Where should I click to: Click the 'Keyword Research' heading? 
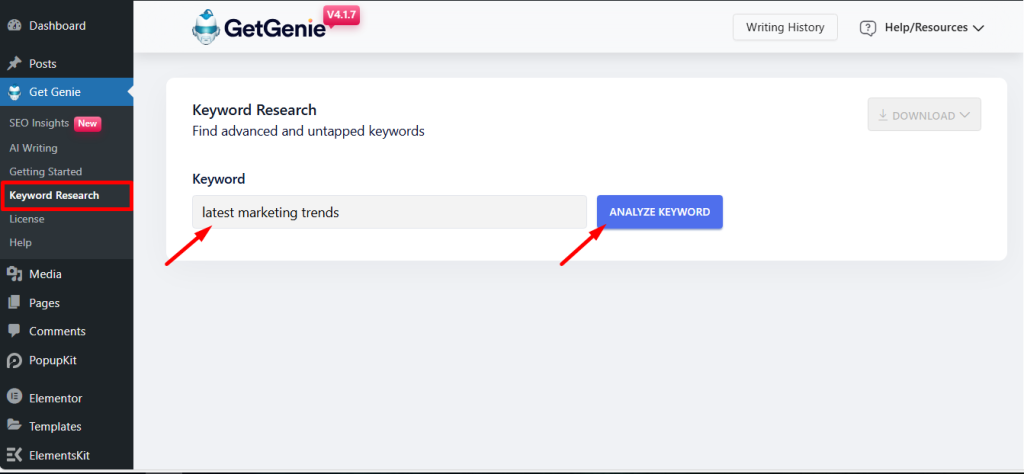point(255,110)
